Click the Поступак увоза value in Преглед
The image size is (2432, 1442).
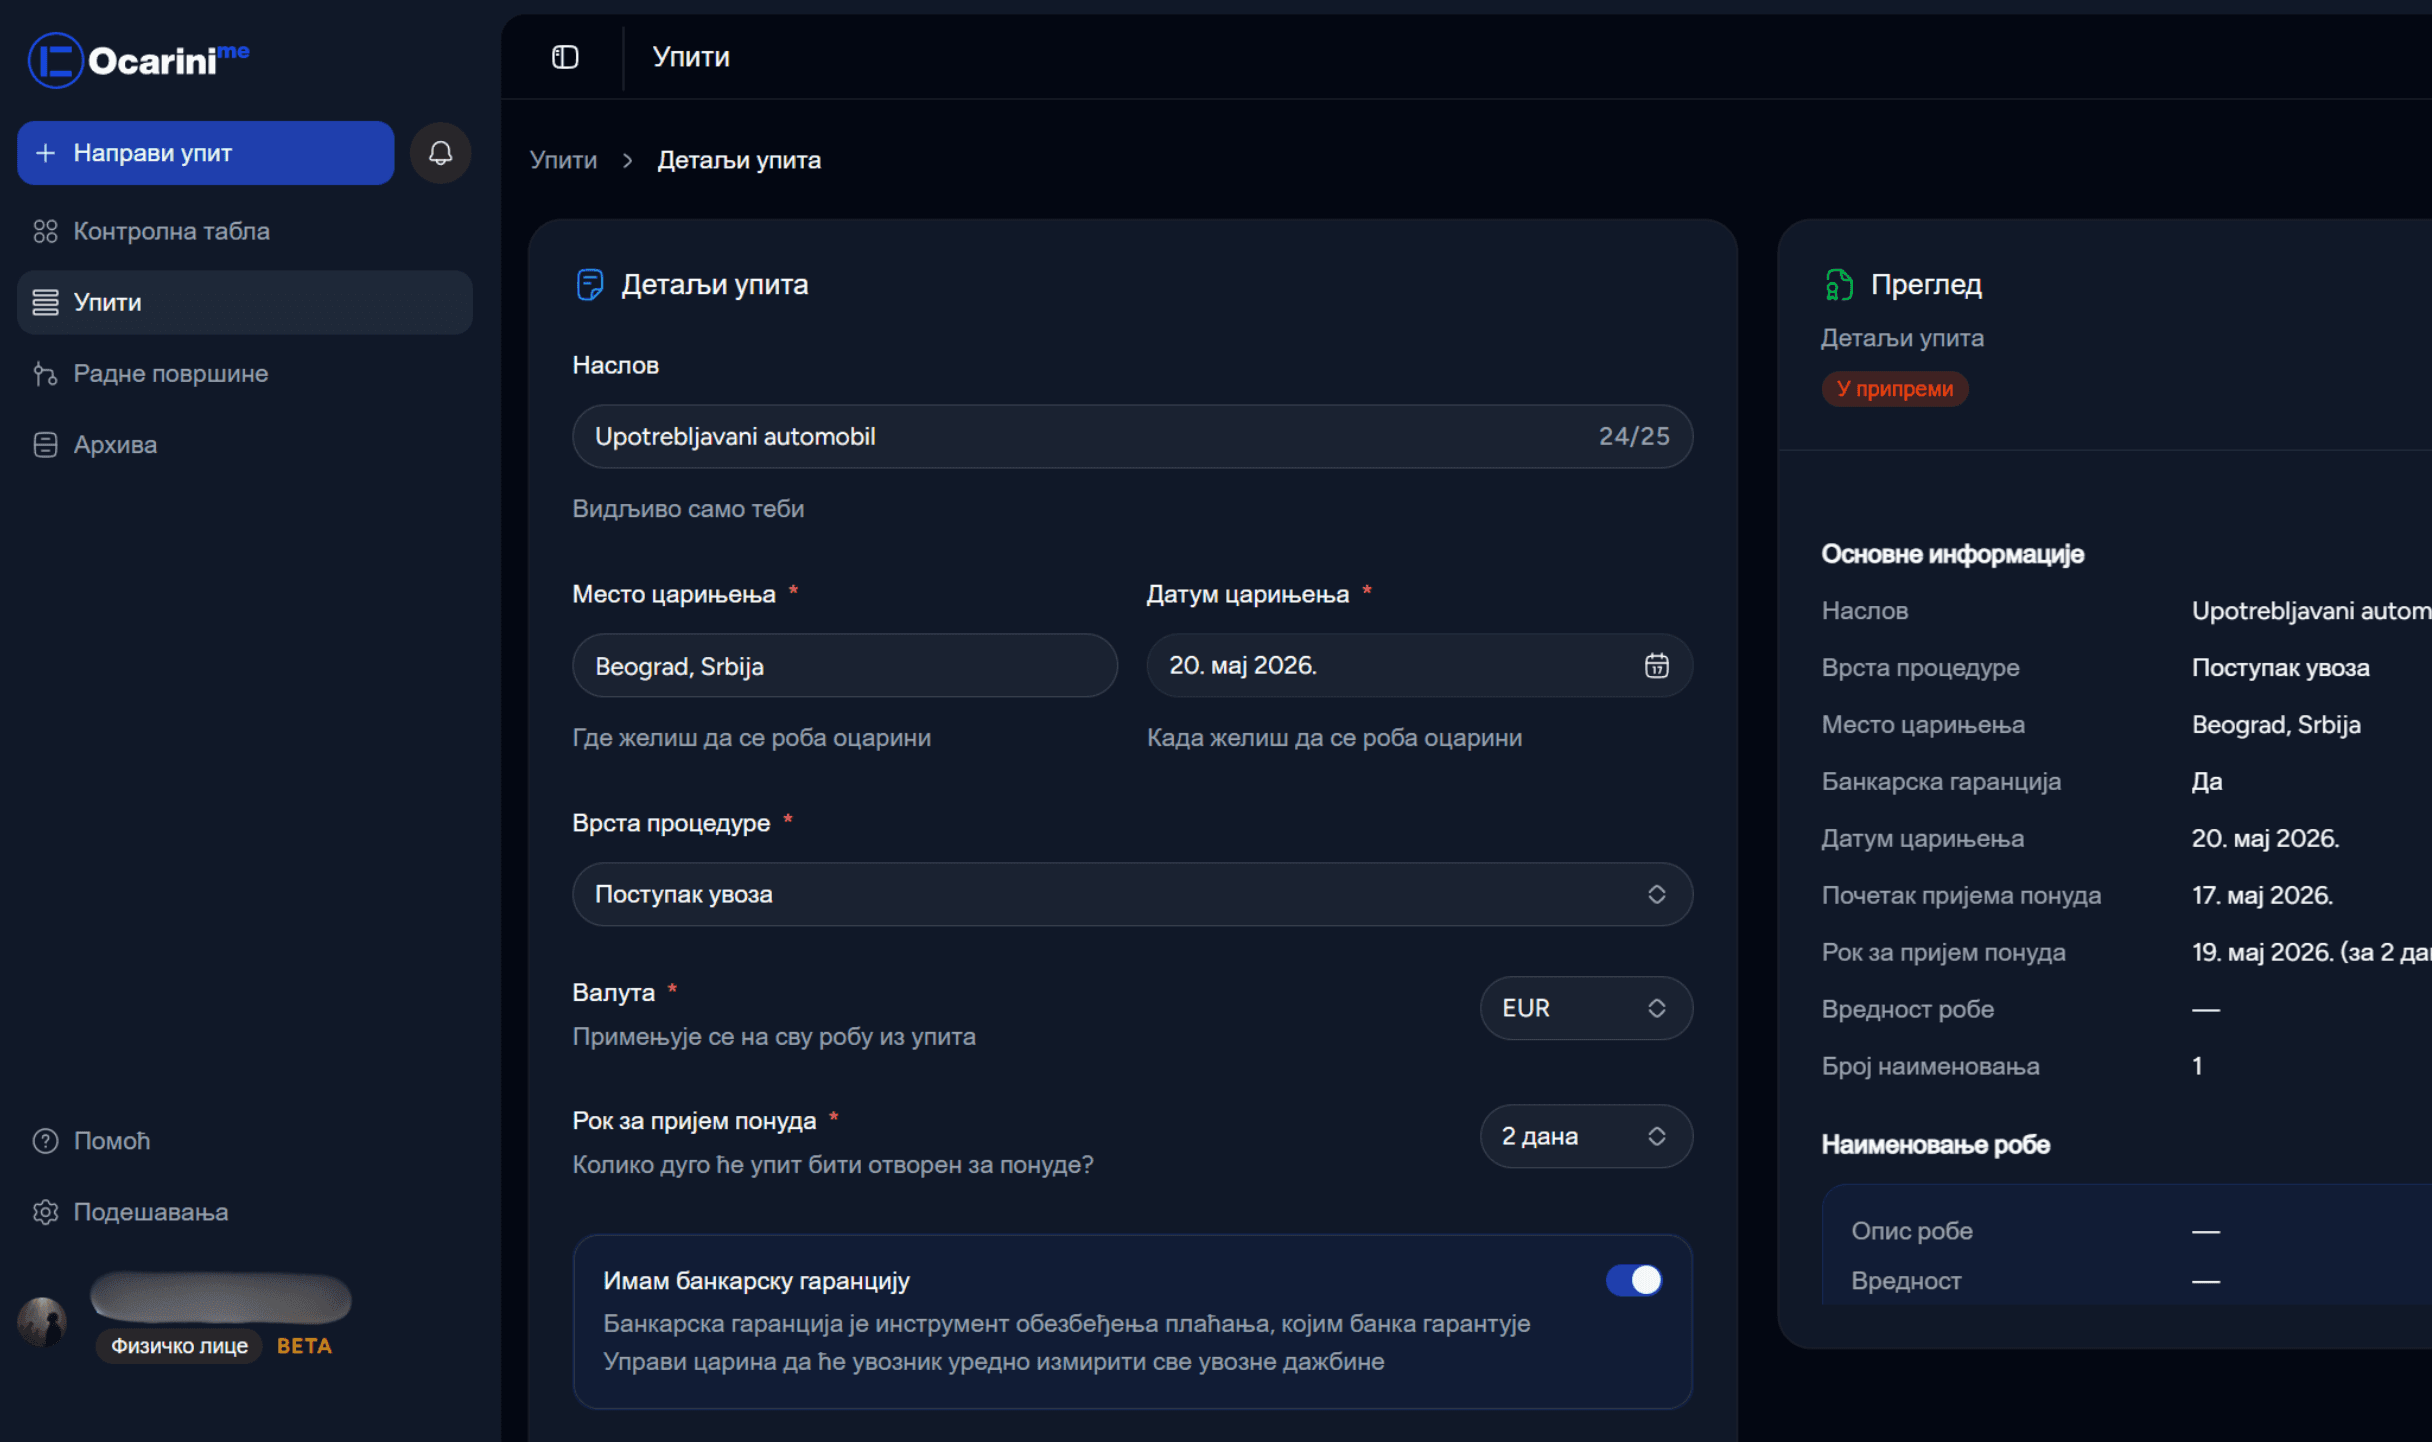click(x=2280, y=668)
